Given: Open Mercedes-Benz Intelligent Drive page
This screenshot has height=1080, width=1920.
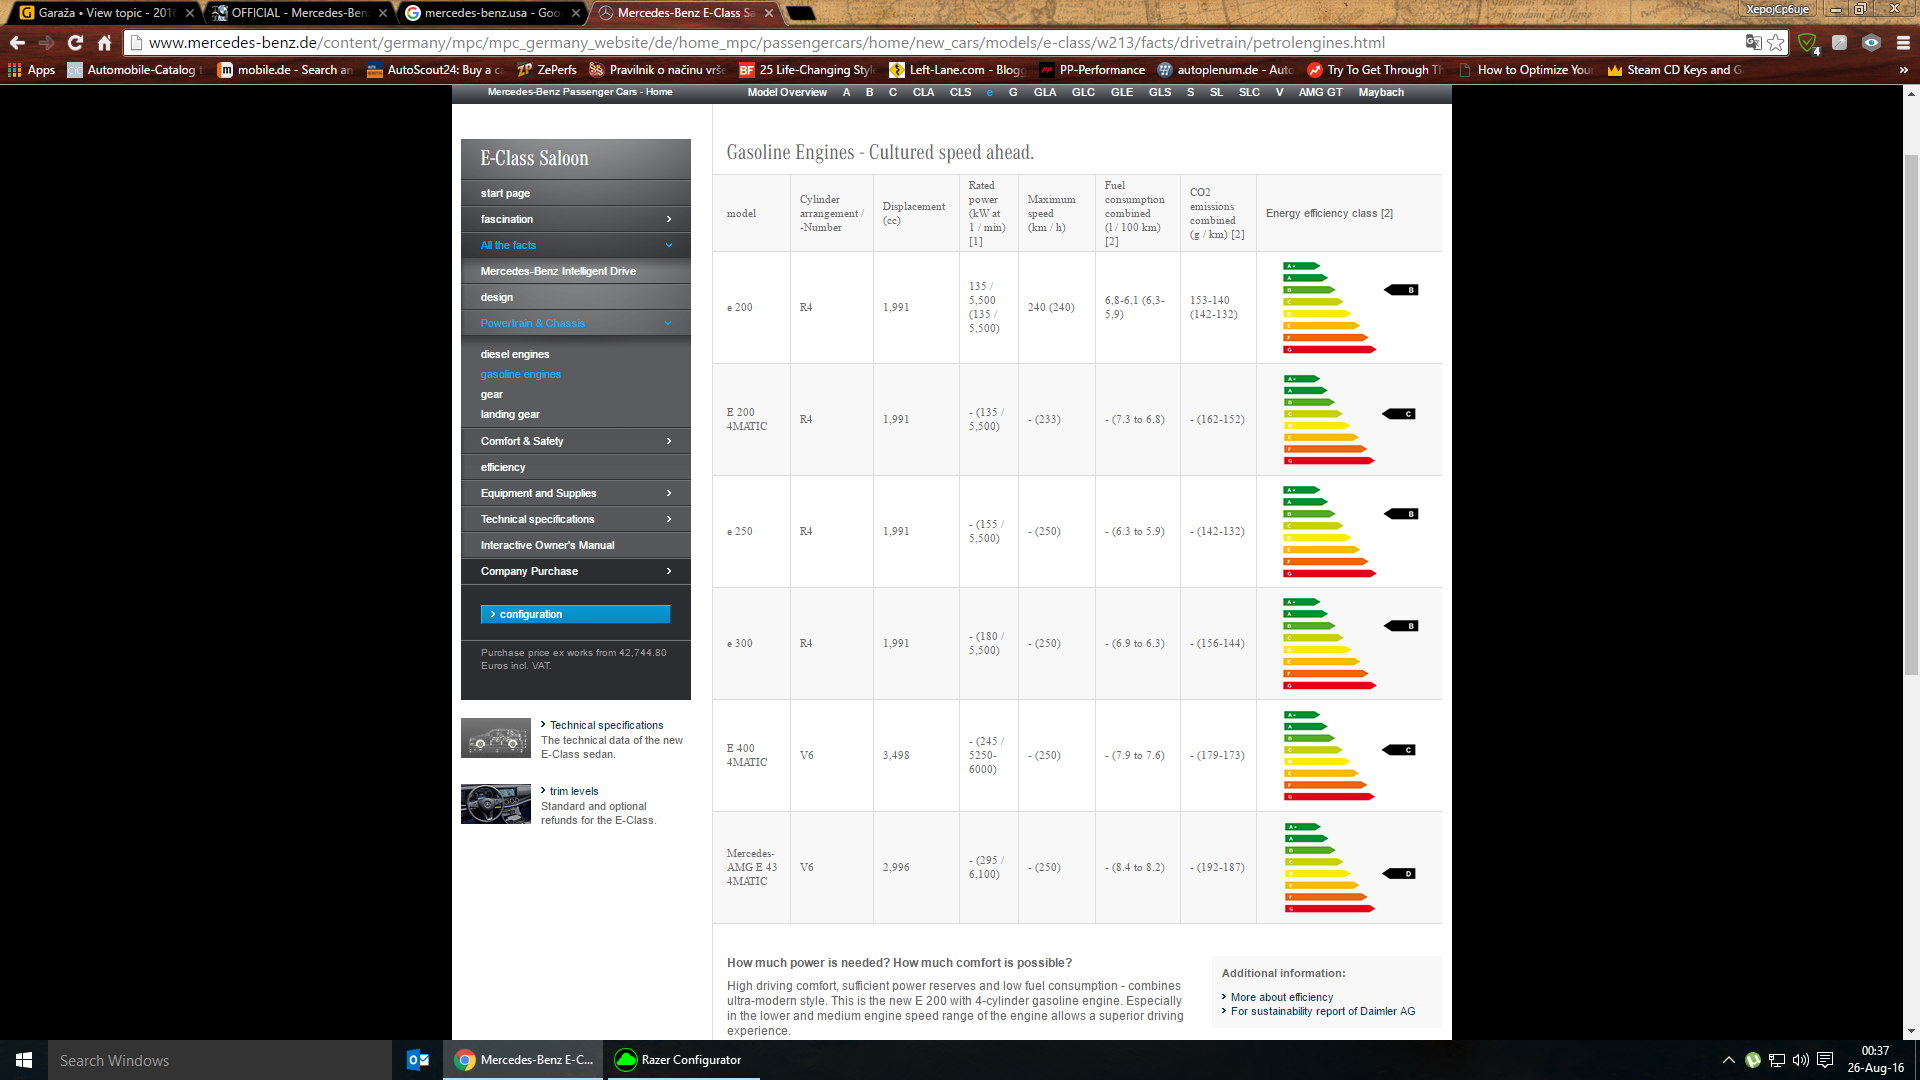Looking at the screenshot, I should coord(576,271).
